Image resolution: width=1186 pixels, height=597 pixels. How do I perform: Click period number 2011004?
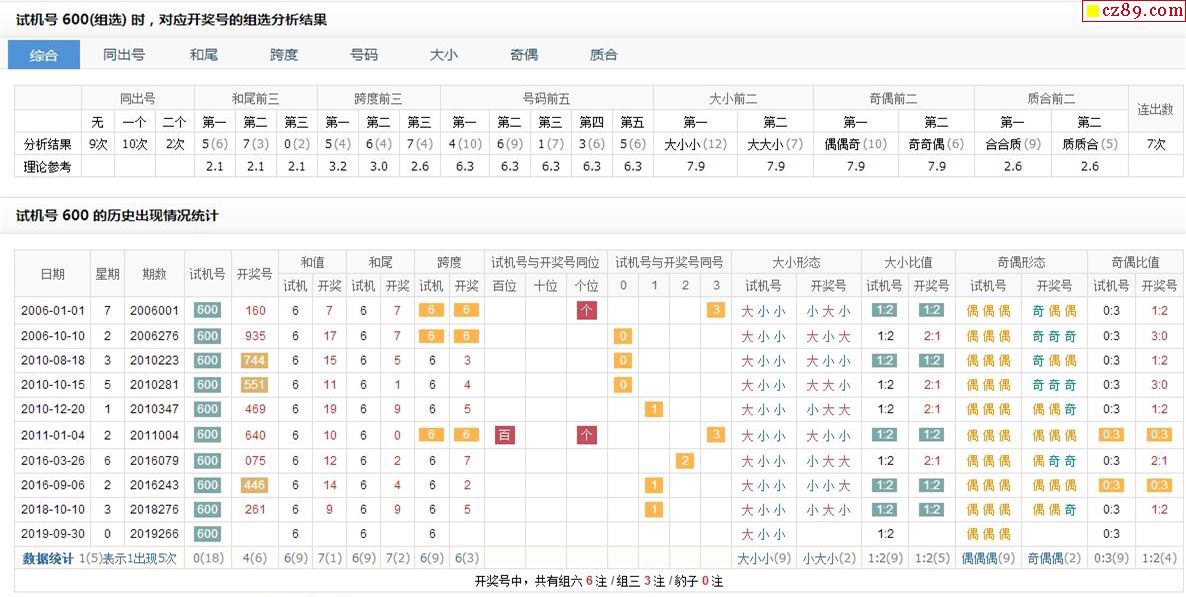[x=154, y=434]
